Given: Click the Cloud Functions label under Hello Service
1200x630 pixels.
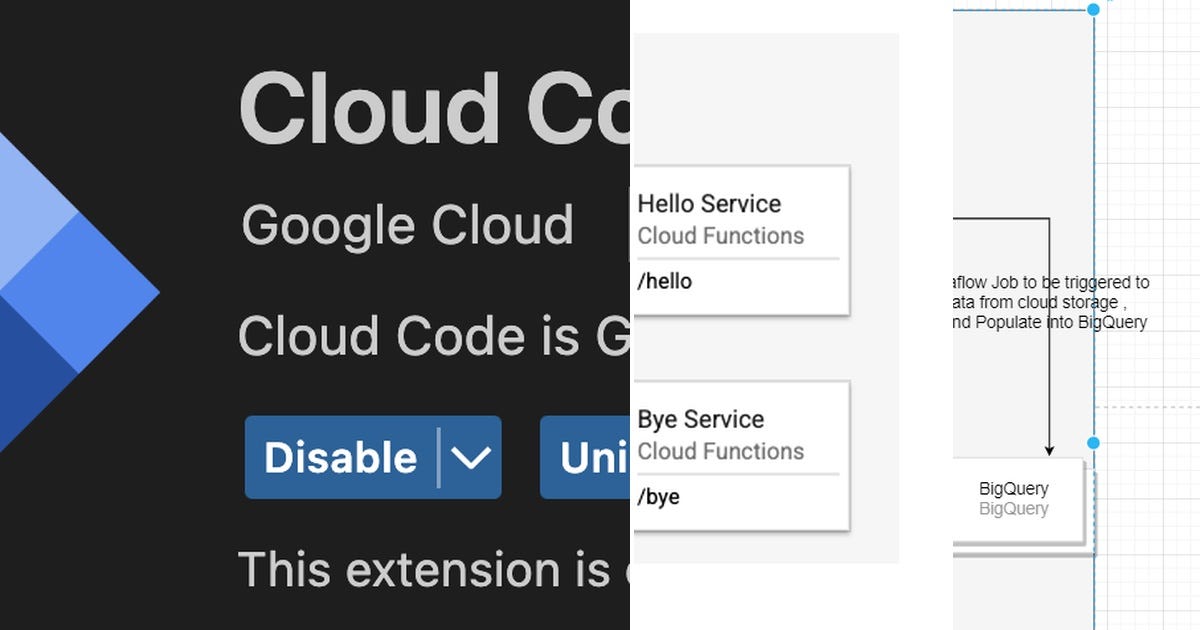Looking at the screenshot, I should (x=721, y=236).
